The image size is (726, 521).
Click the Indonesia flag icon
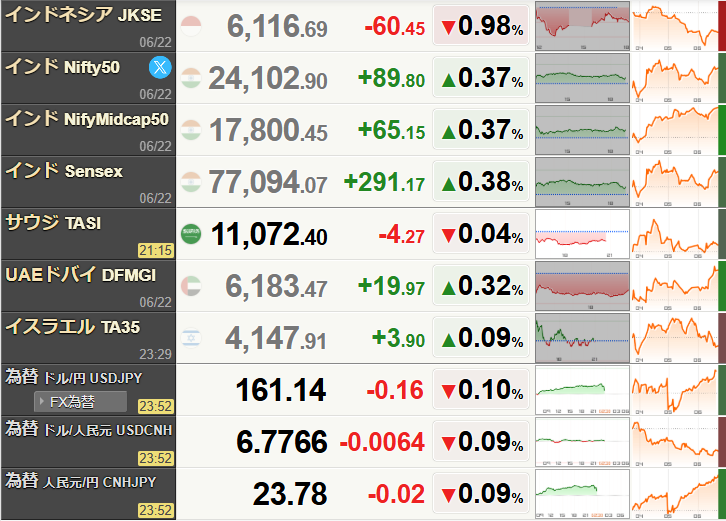(191, 26)
